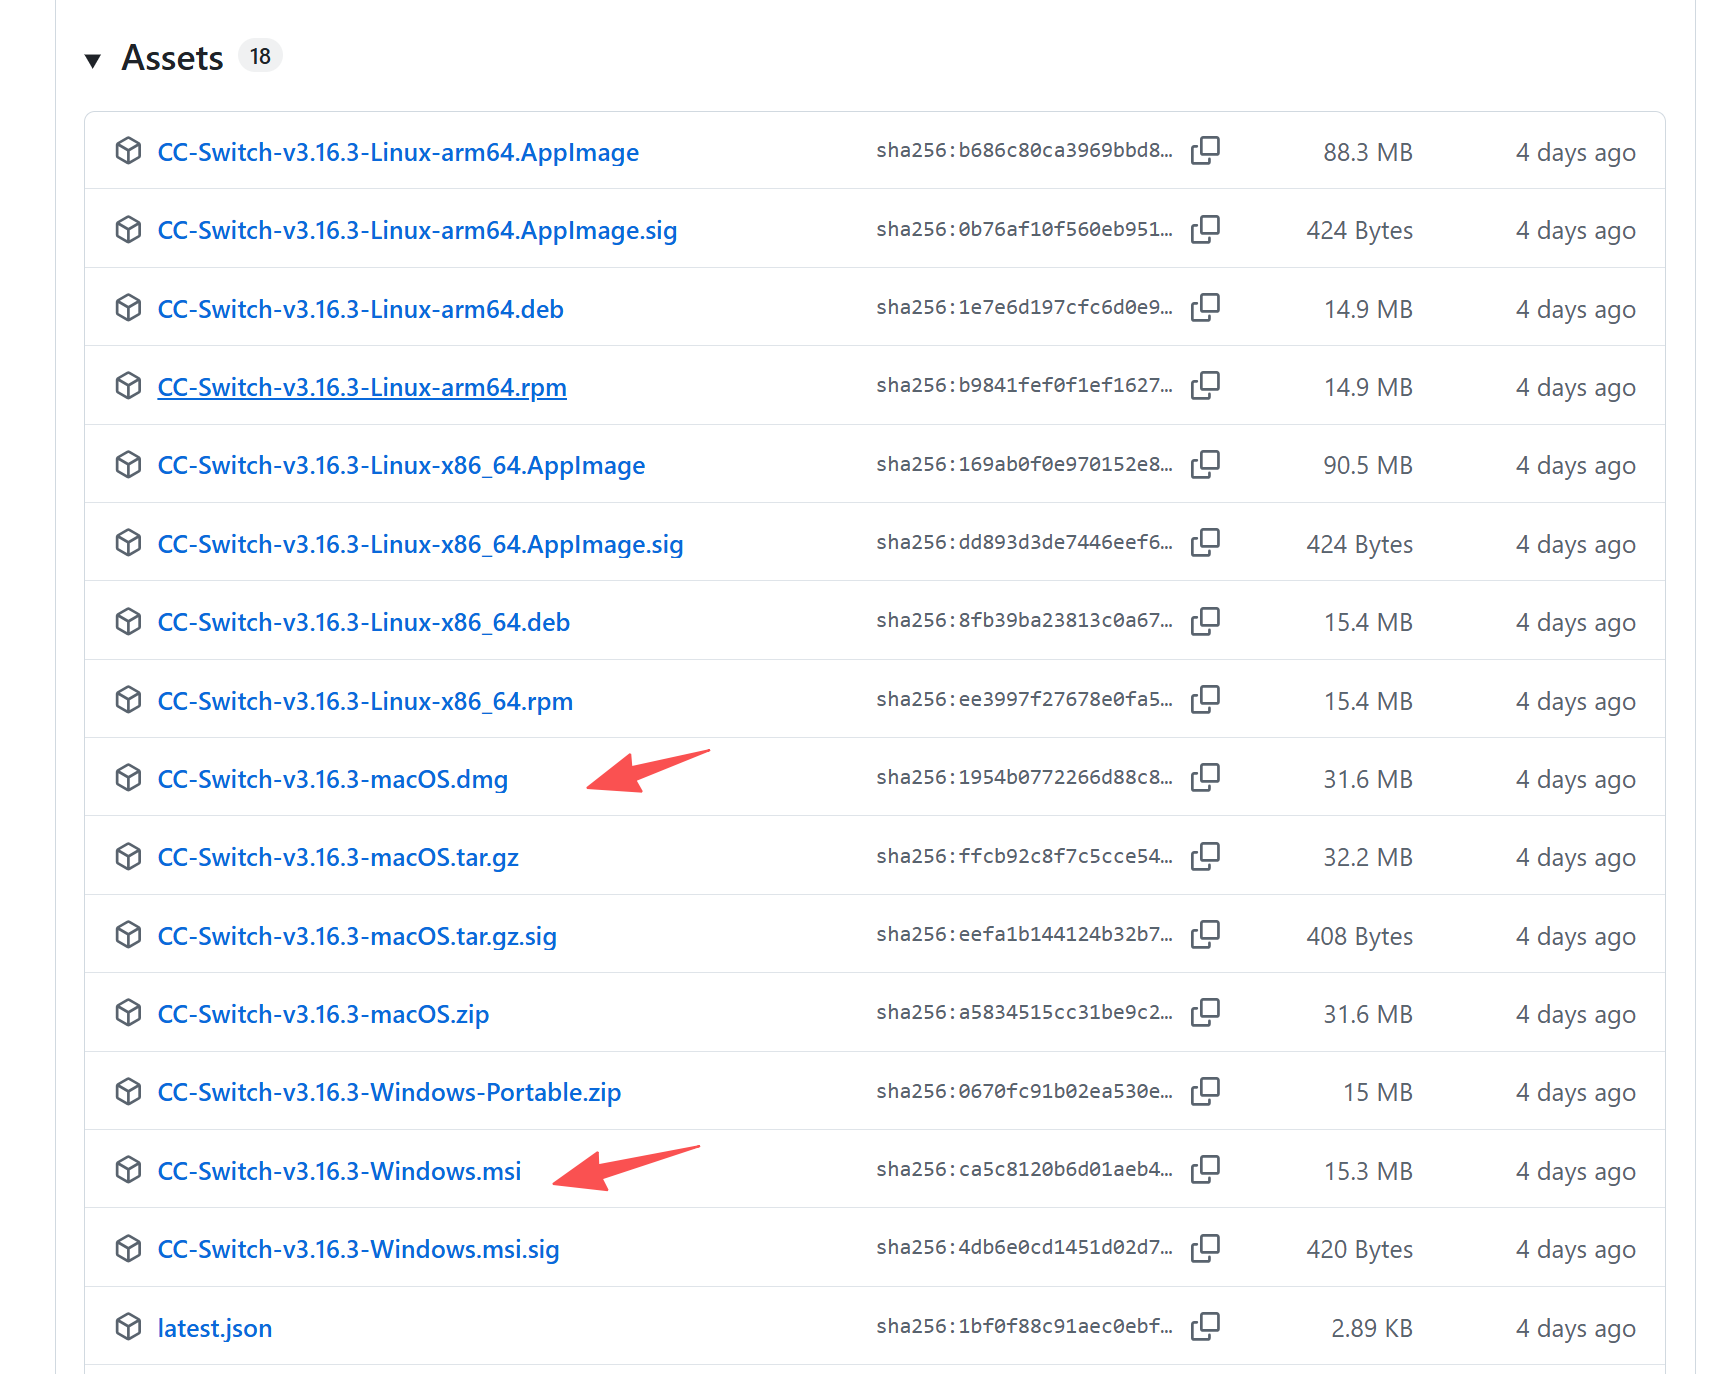Viewport: 1734px width, 1374px height.
Task: Click package icon beside macOS.zip
Action: click(128, 1013)
